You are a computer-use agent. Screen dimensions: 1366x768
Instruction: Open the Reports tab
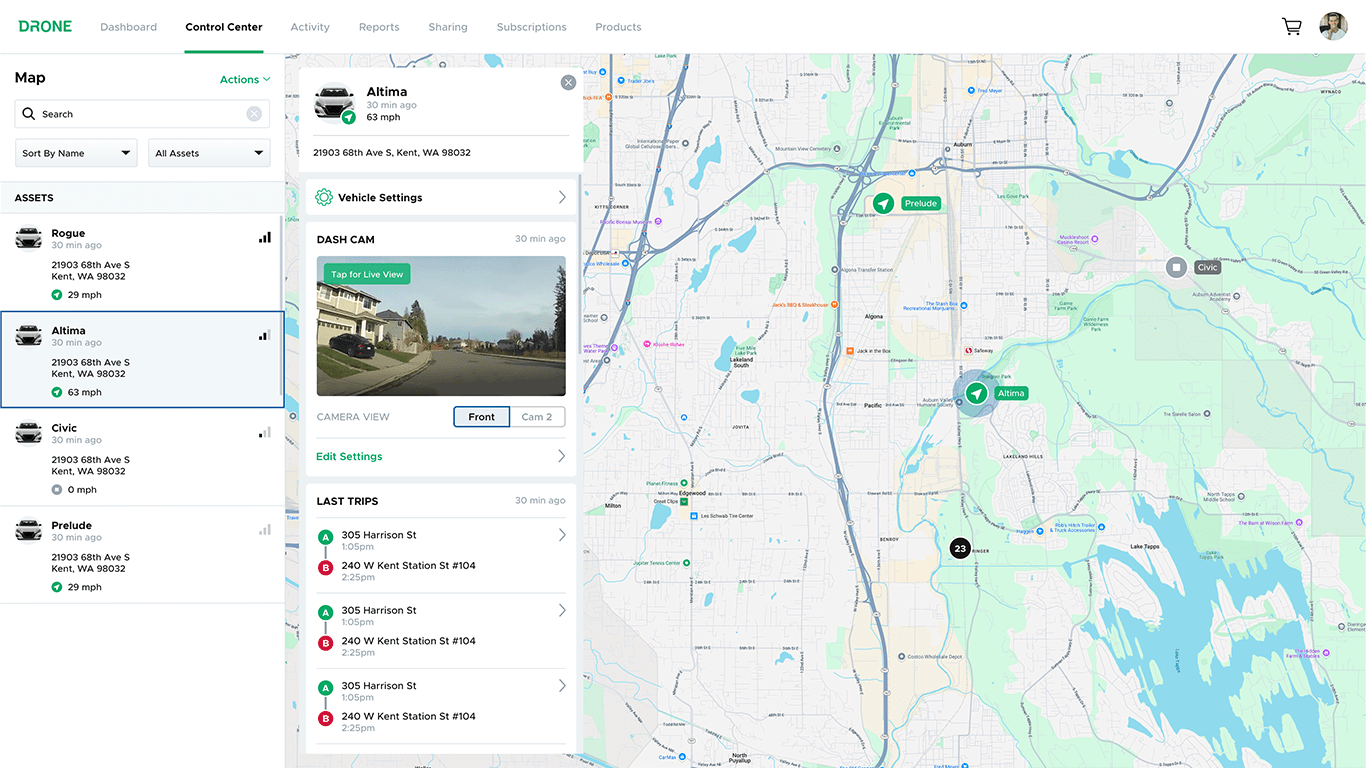point(378,27)
